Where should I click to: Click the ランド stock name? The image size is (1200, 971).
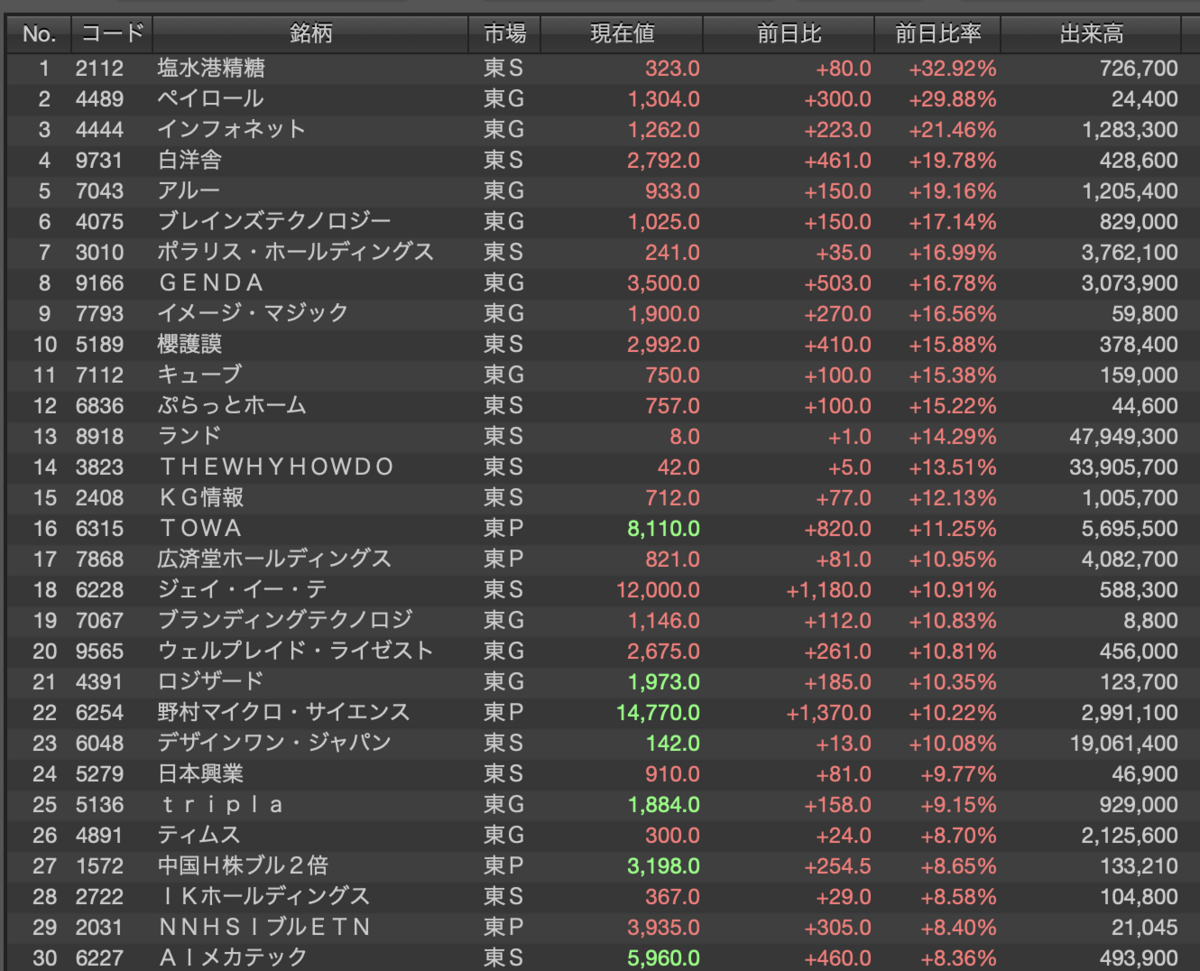click(189, 436)
